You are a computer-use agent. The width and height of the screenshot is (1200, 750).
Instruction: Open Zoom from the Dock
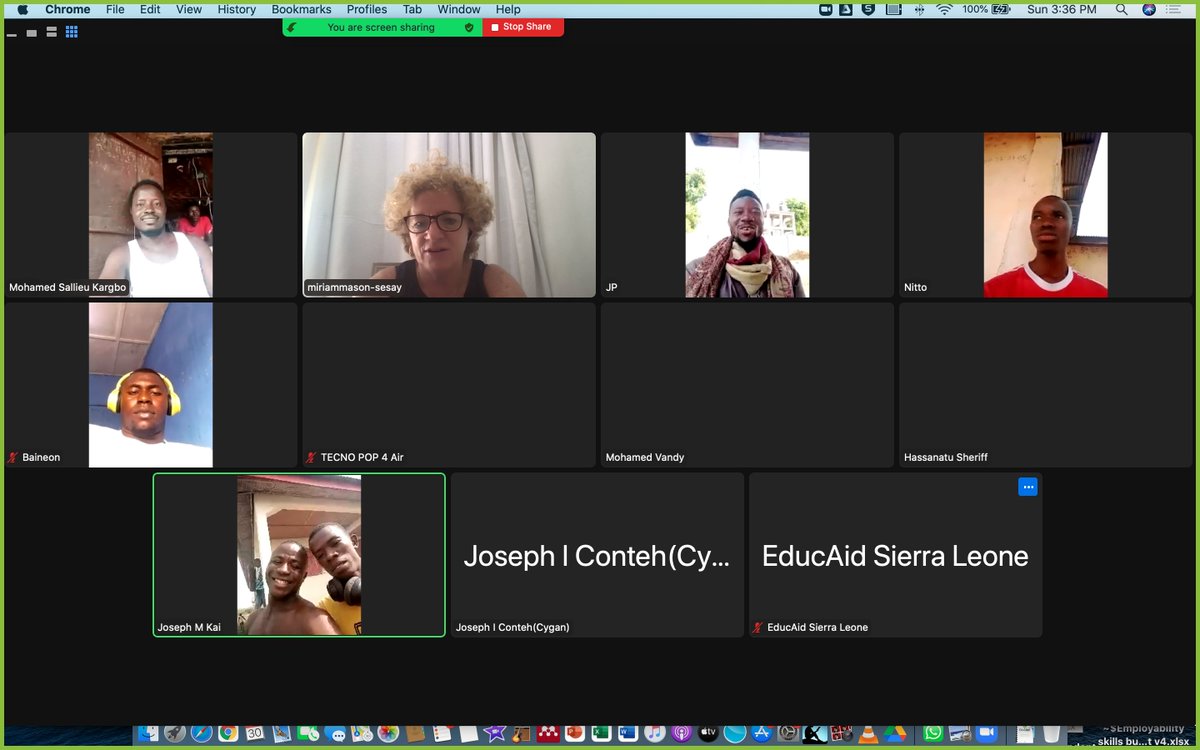tap(987, 733)
